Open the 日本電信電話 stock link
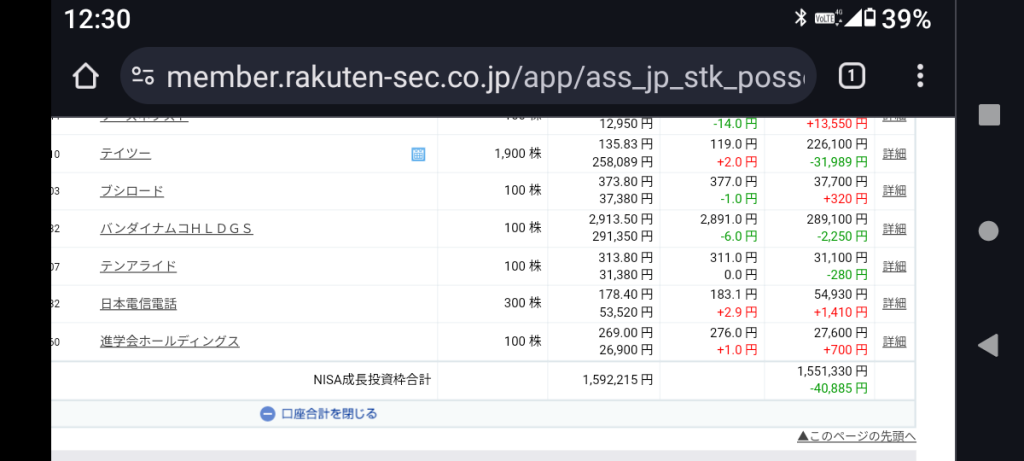This screenshot has width=1024, height=461. 138,304
